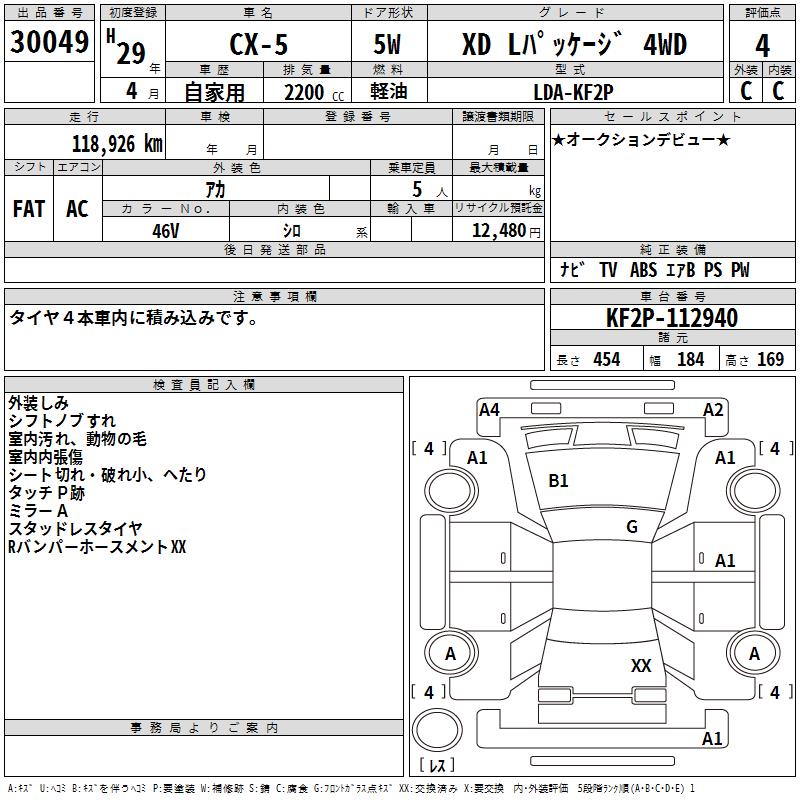Click displacement value 2200 cc

pos(314,93)
